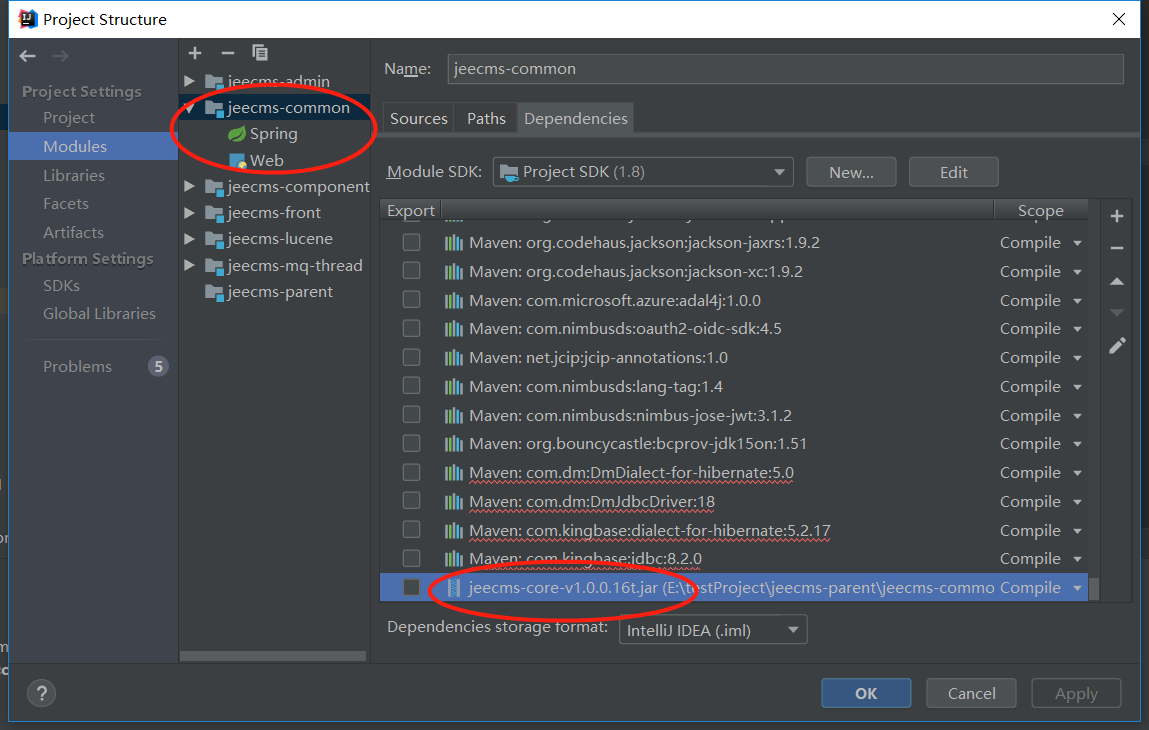Click library icon of jackson-jaxrs:1.9.2

454,243
